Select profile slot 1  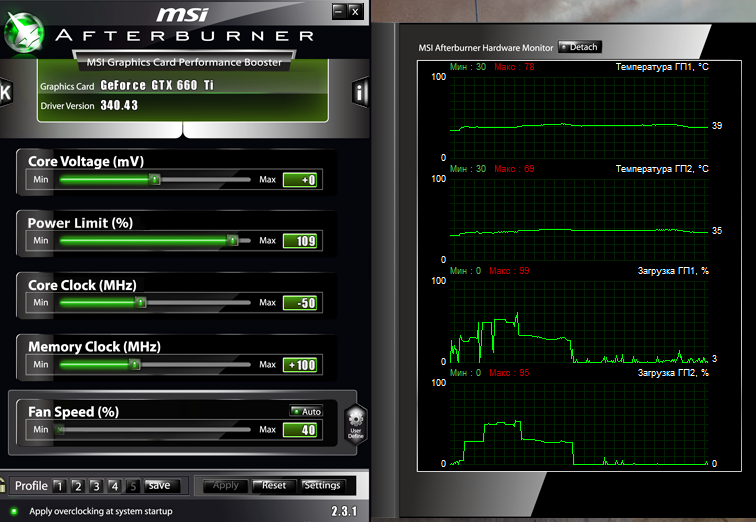coord(59,486)
